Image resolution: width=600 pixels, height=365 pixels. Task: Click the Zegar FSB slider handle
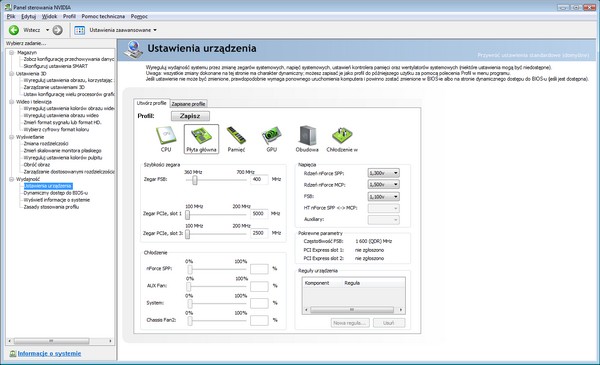click(195, 180)
